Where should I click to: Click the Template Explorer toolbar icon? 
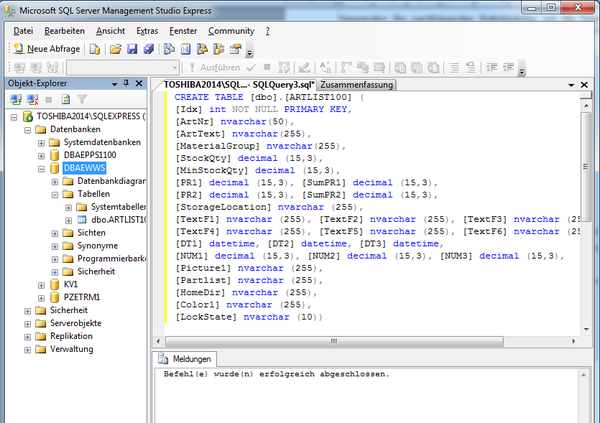tap(219, 49)
